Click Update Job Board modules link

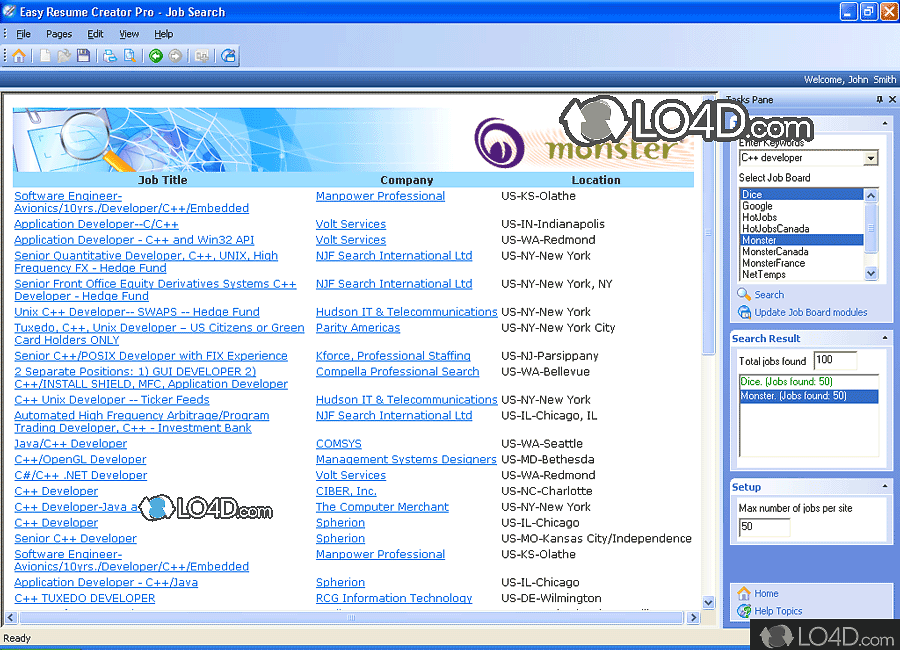coord(810,312)
